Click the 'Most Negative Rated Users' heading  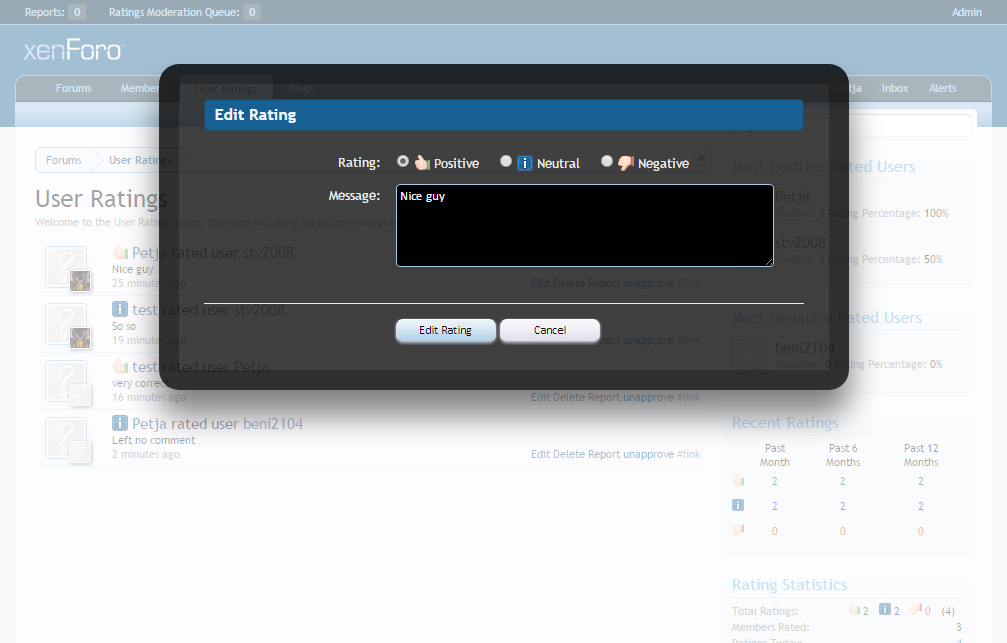[x=827, y=318]
